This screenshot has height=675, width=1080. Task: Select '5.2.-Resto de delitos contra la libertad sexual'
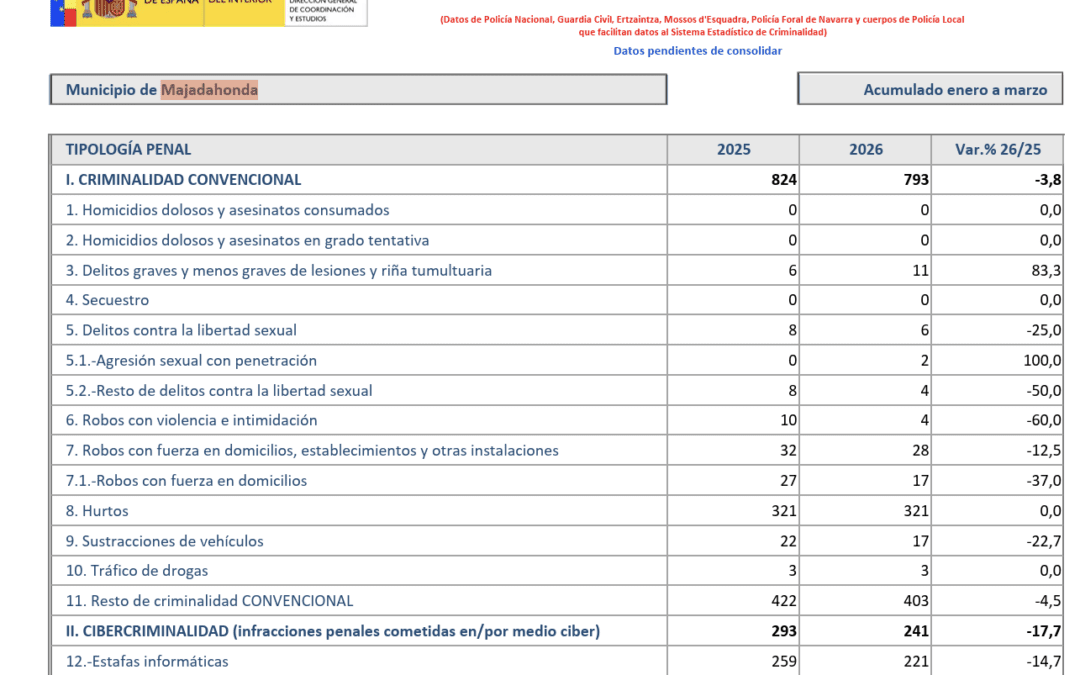tap(219, 391)
